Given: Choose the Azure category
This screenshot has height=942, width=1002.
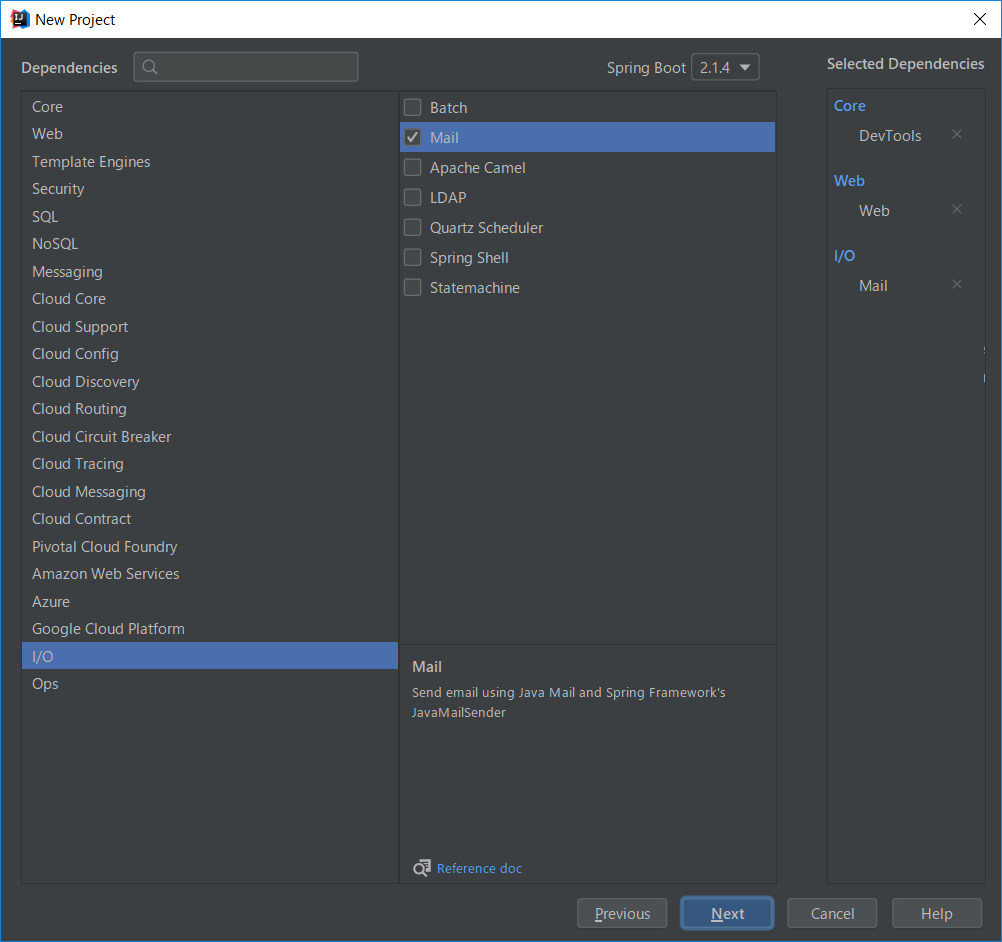Looking at the screenshot, I should coord(210,601).
